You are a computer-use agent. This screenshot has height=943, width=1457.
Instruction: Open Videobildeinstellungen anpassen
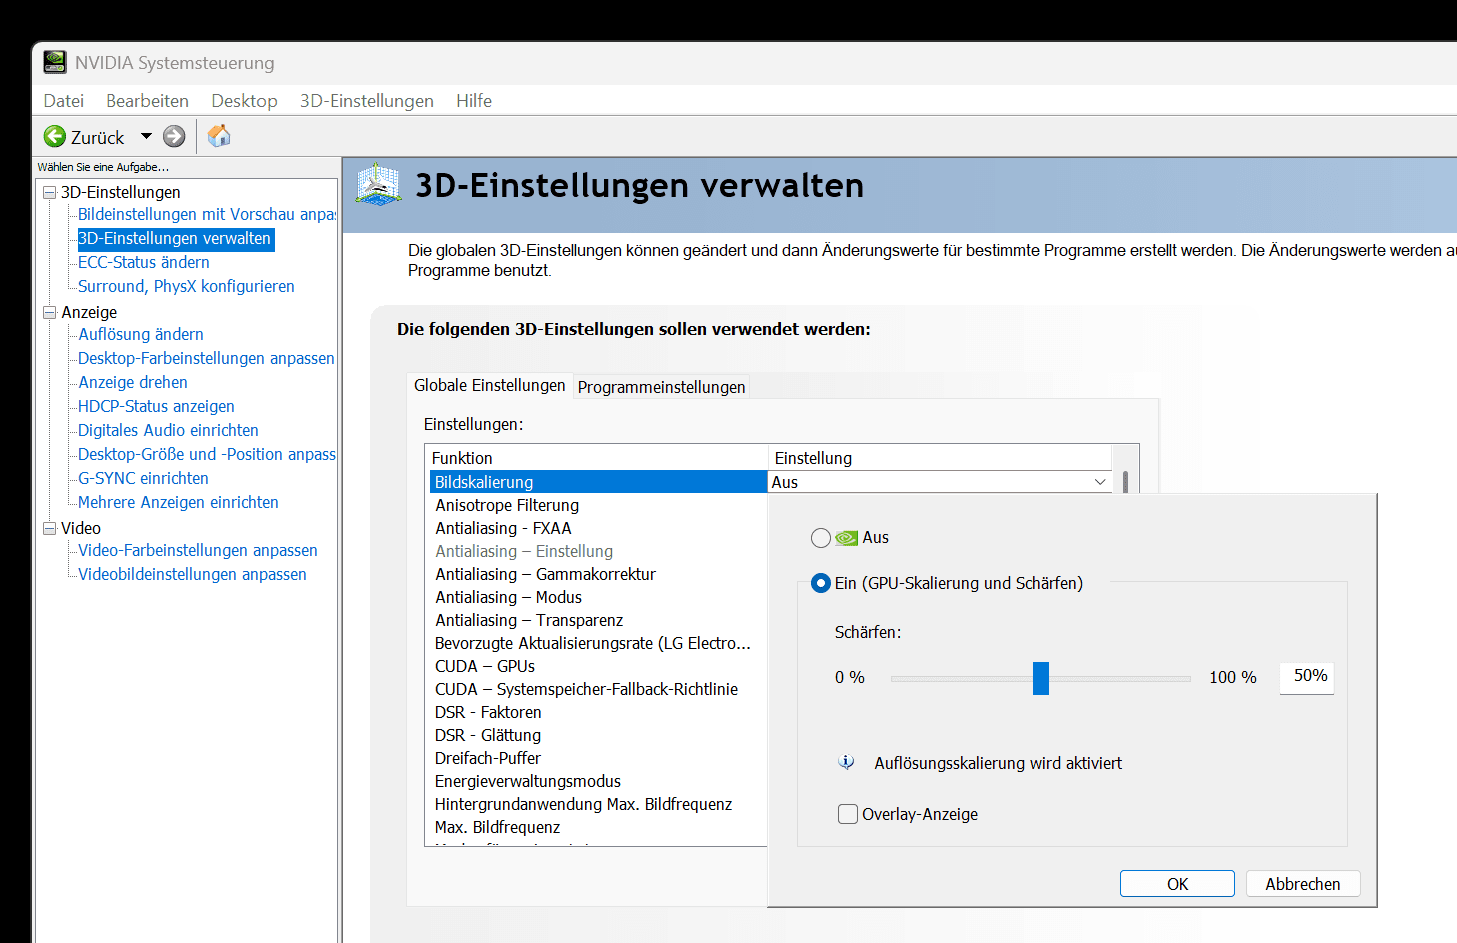click(192, 574)
